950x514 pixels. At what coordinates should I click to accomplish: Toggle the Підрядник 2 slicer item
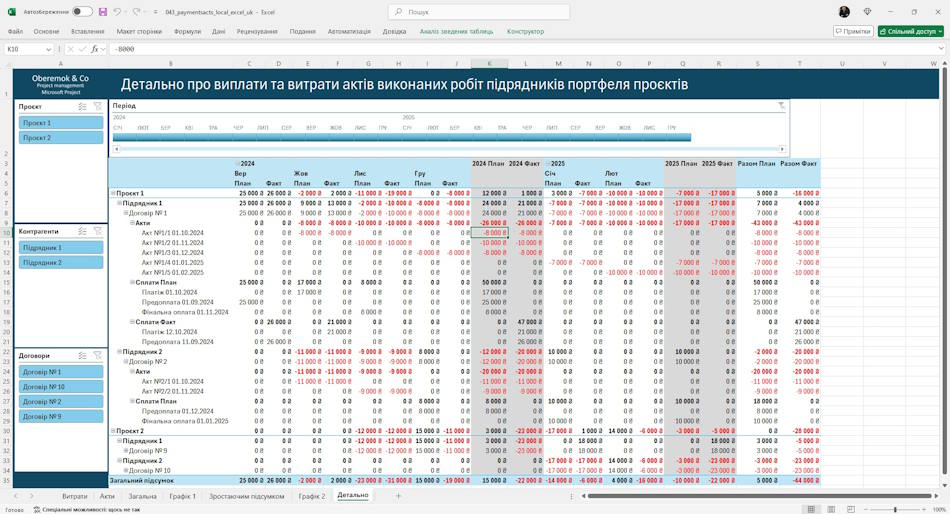click(61, 262)
